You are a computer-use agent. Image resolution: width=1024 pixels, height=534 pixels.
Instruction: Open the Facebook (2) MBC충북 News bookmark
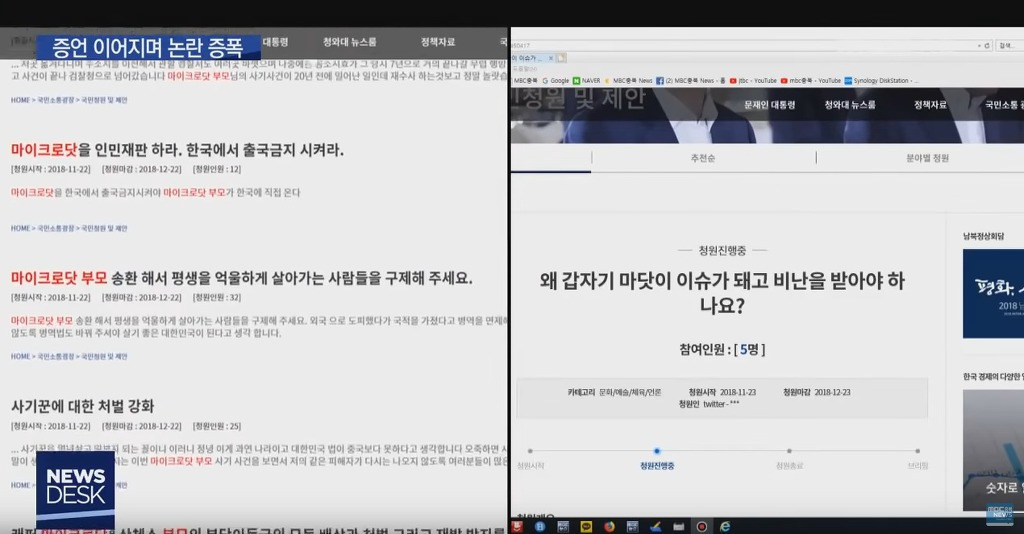690,80
